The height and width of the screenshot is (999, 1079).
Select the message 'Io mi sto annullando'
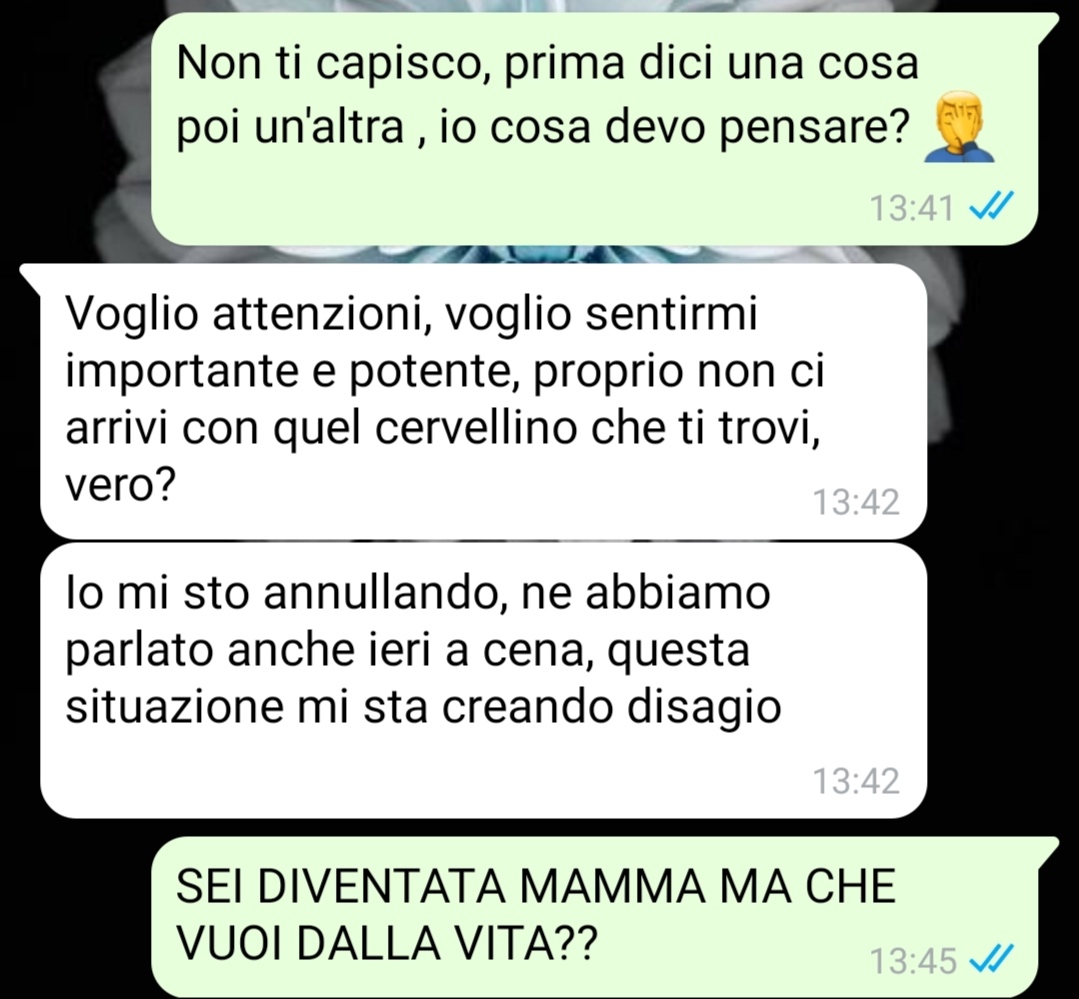click(x=483, y=680)
